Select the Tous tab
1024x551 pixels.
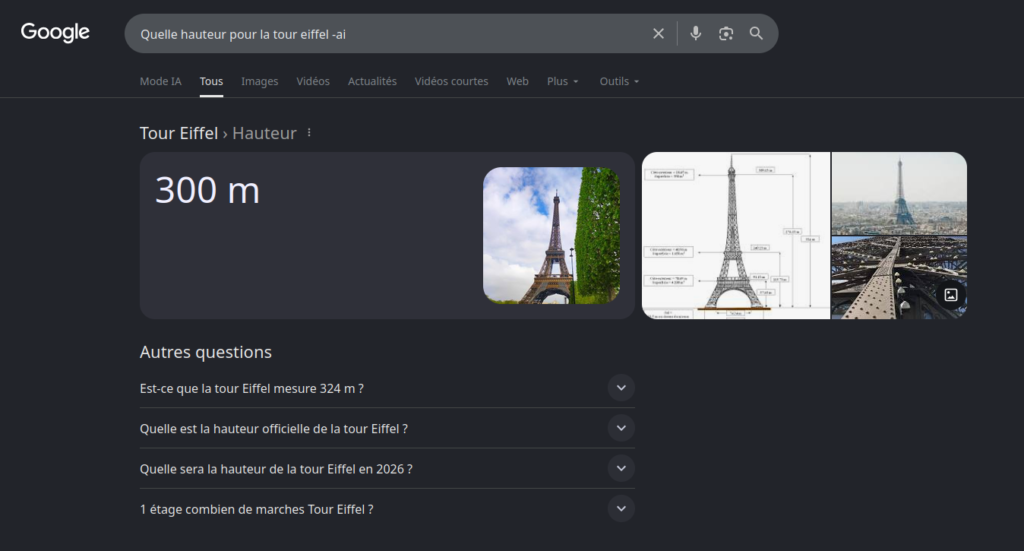tap(211, 82)
